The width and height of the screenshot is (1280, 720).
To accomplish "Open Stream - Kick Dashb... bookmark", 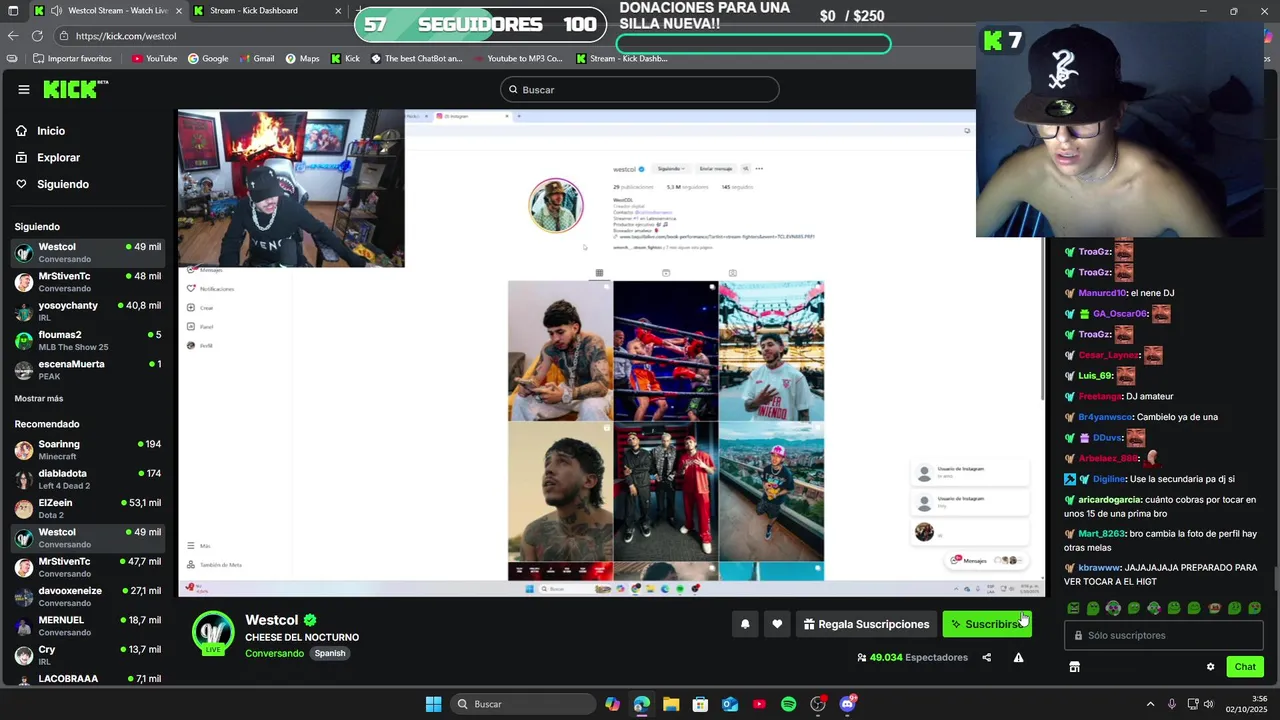I will pos(621,59).
